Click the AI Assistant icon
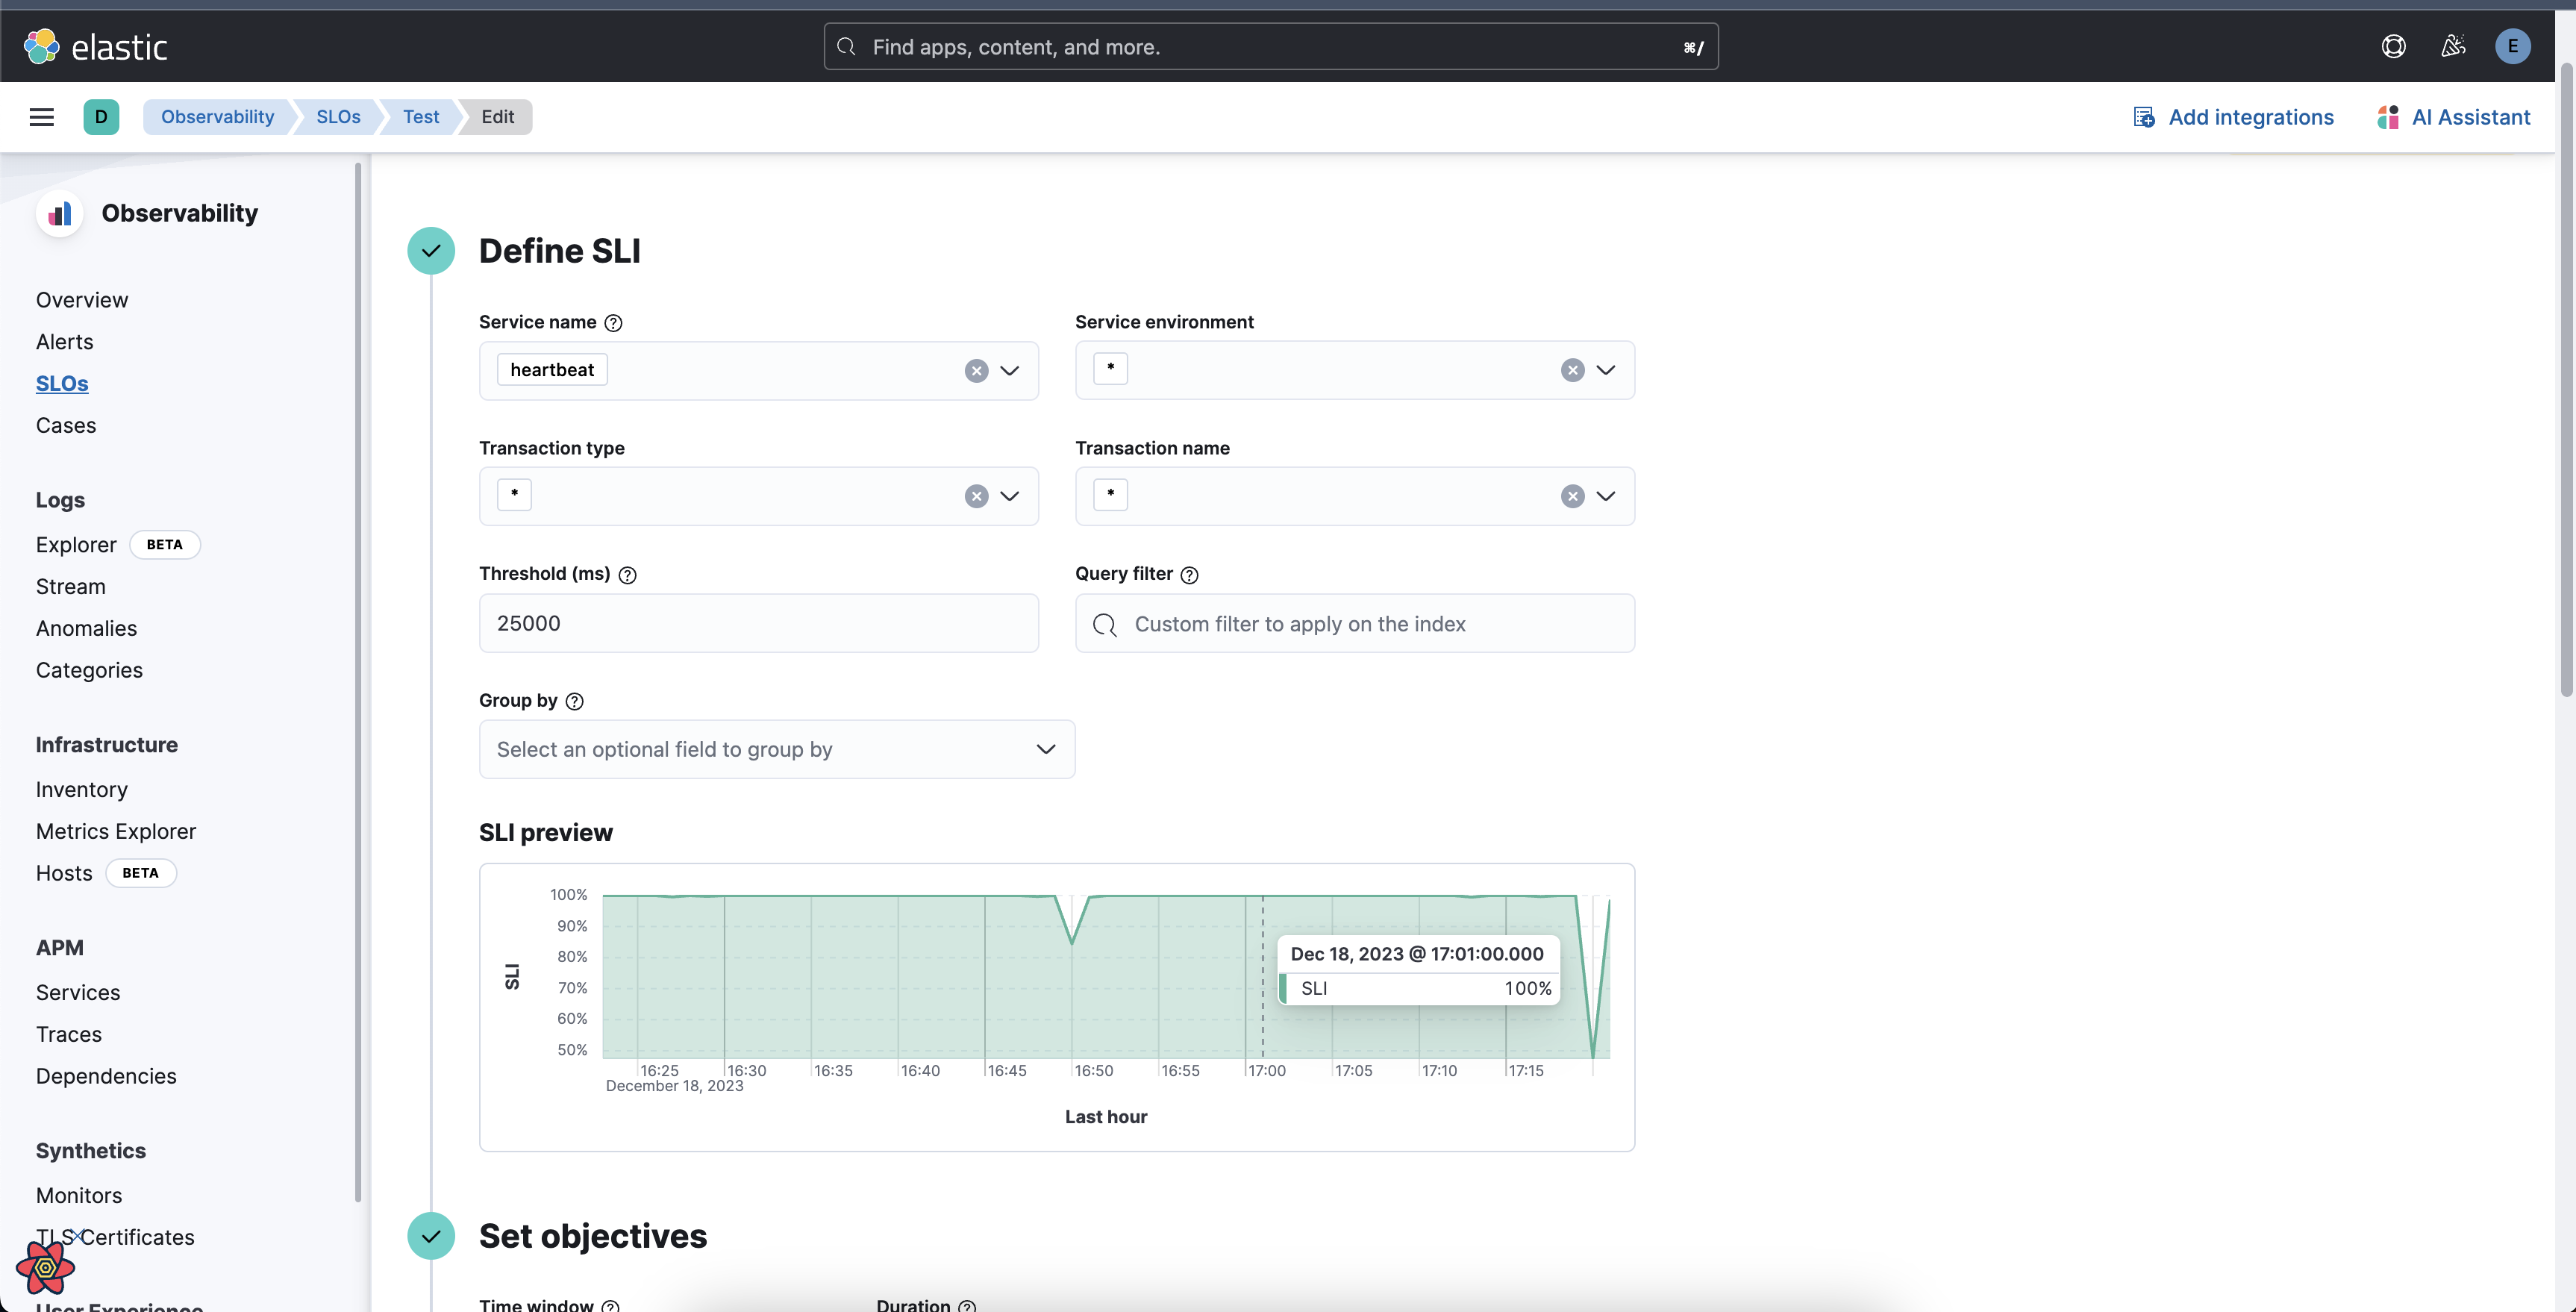The height and width of the screenshot is (1312, 2576). tap(2388, 117)
